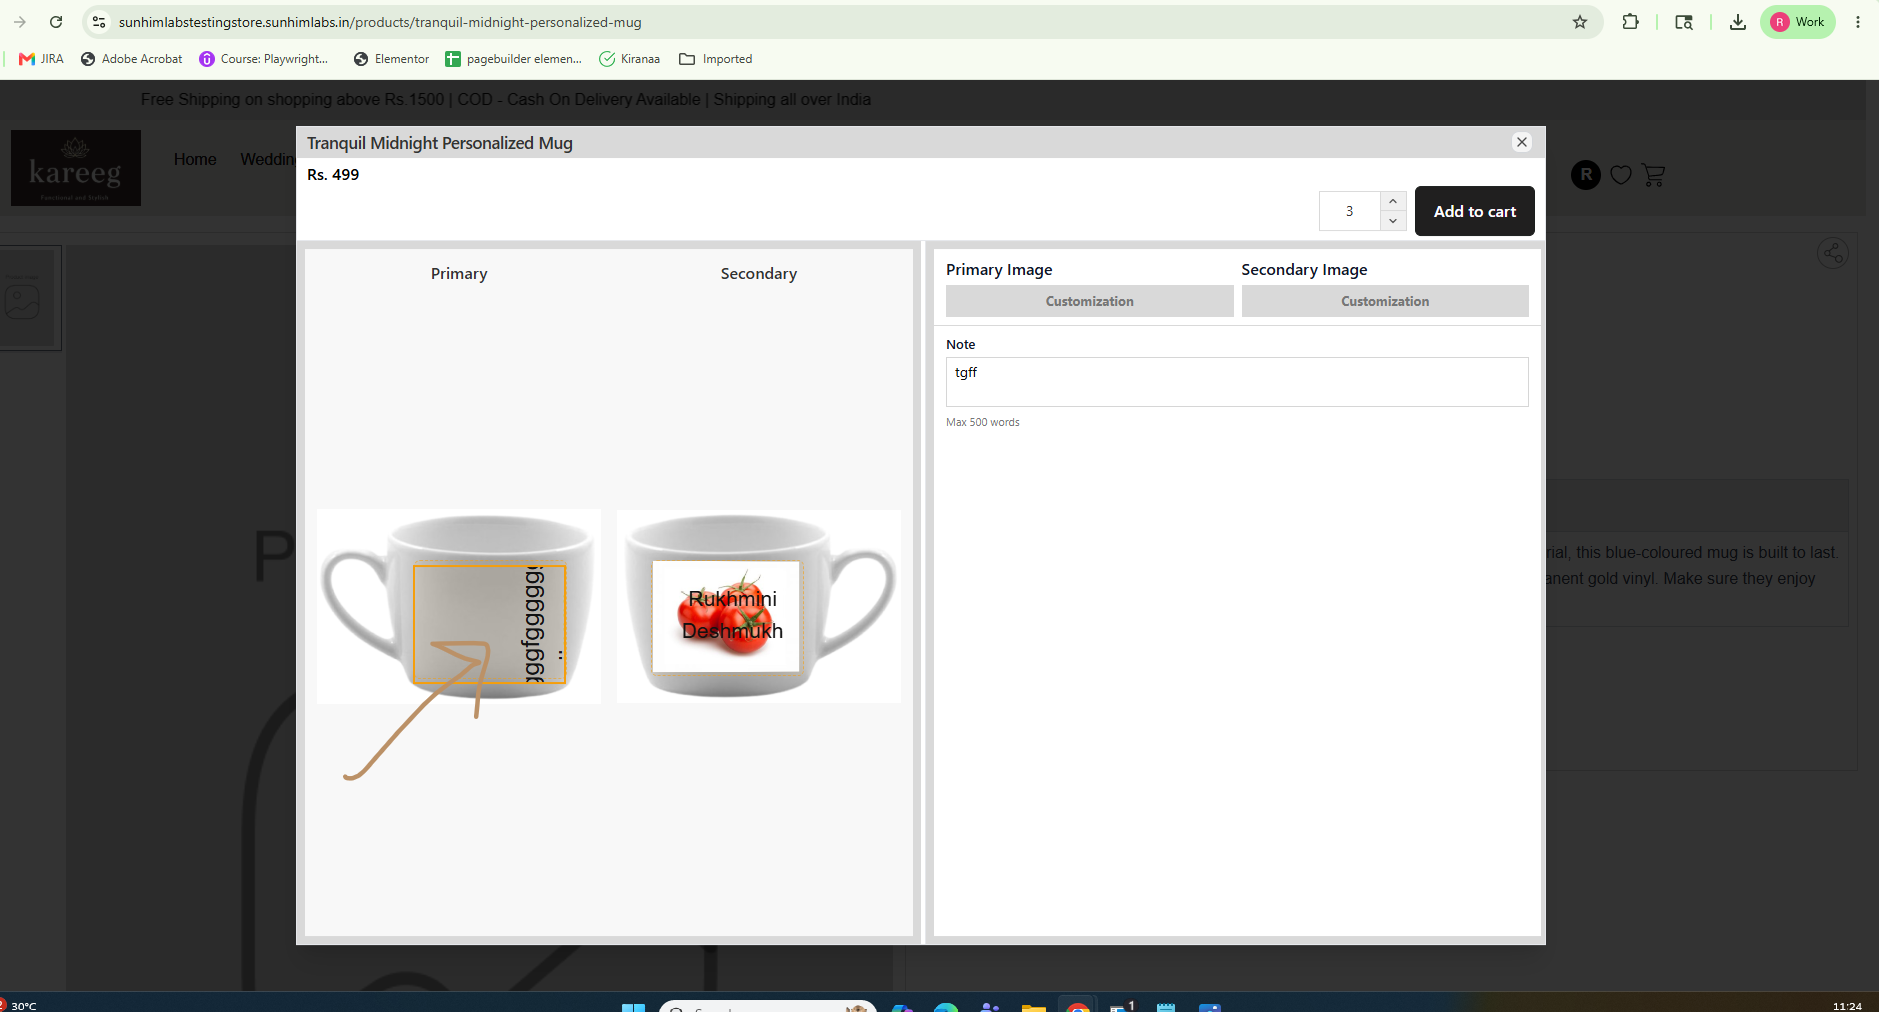Viewport: 1879px width, 1012px height.
Task: Open the R account avatar icon
Action: click(x=1586, y=175)
